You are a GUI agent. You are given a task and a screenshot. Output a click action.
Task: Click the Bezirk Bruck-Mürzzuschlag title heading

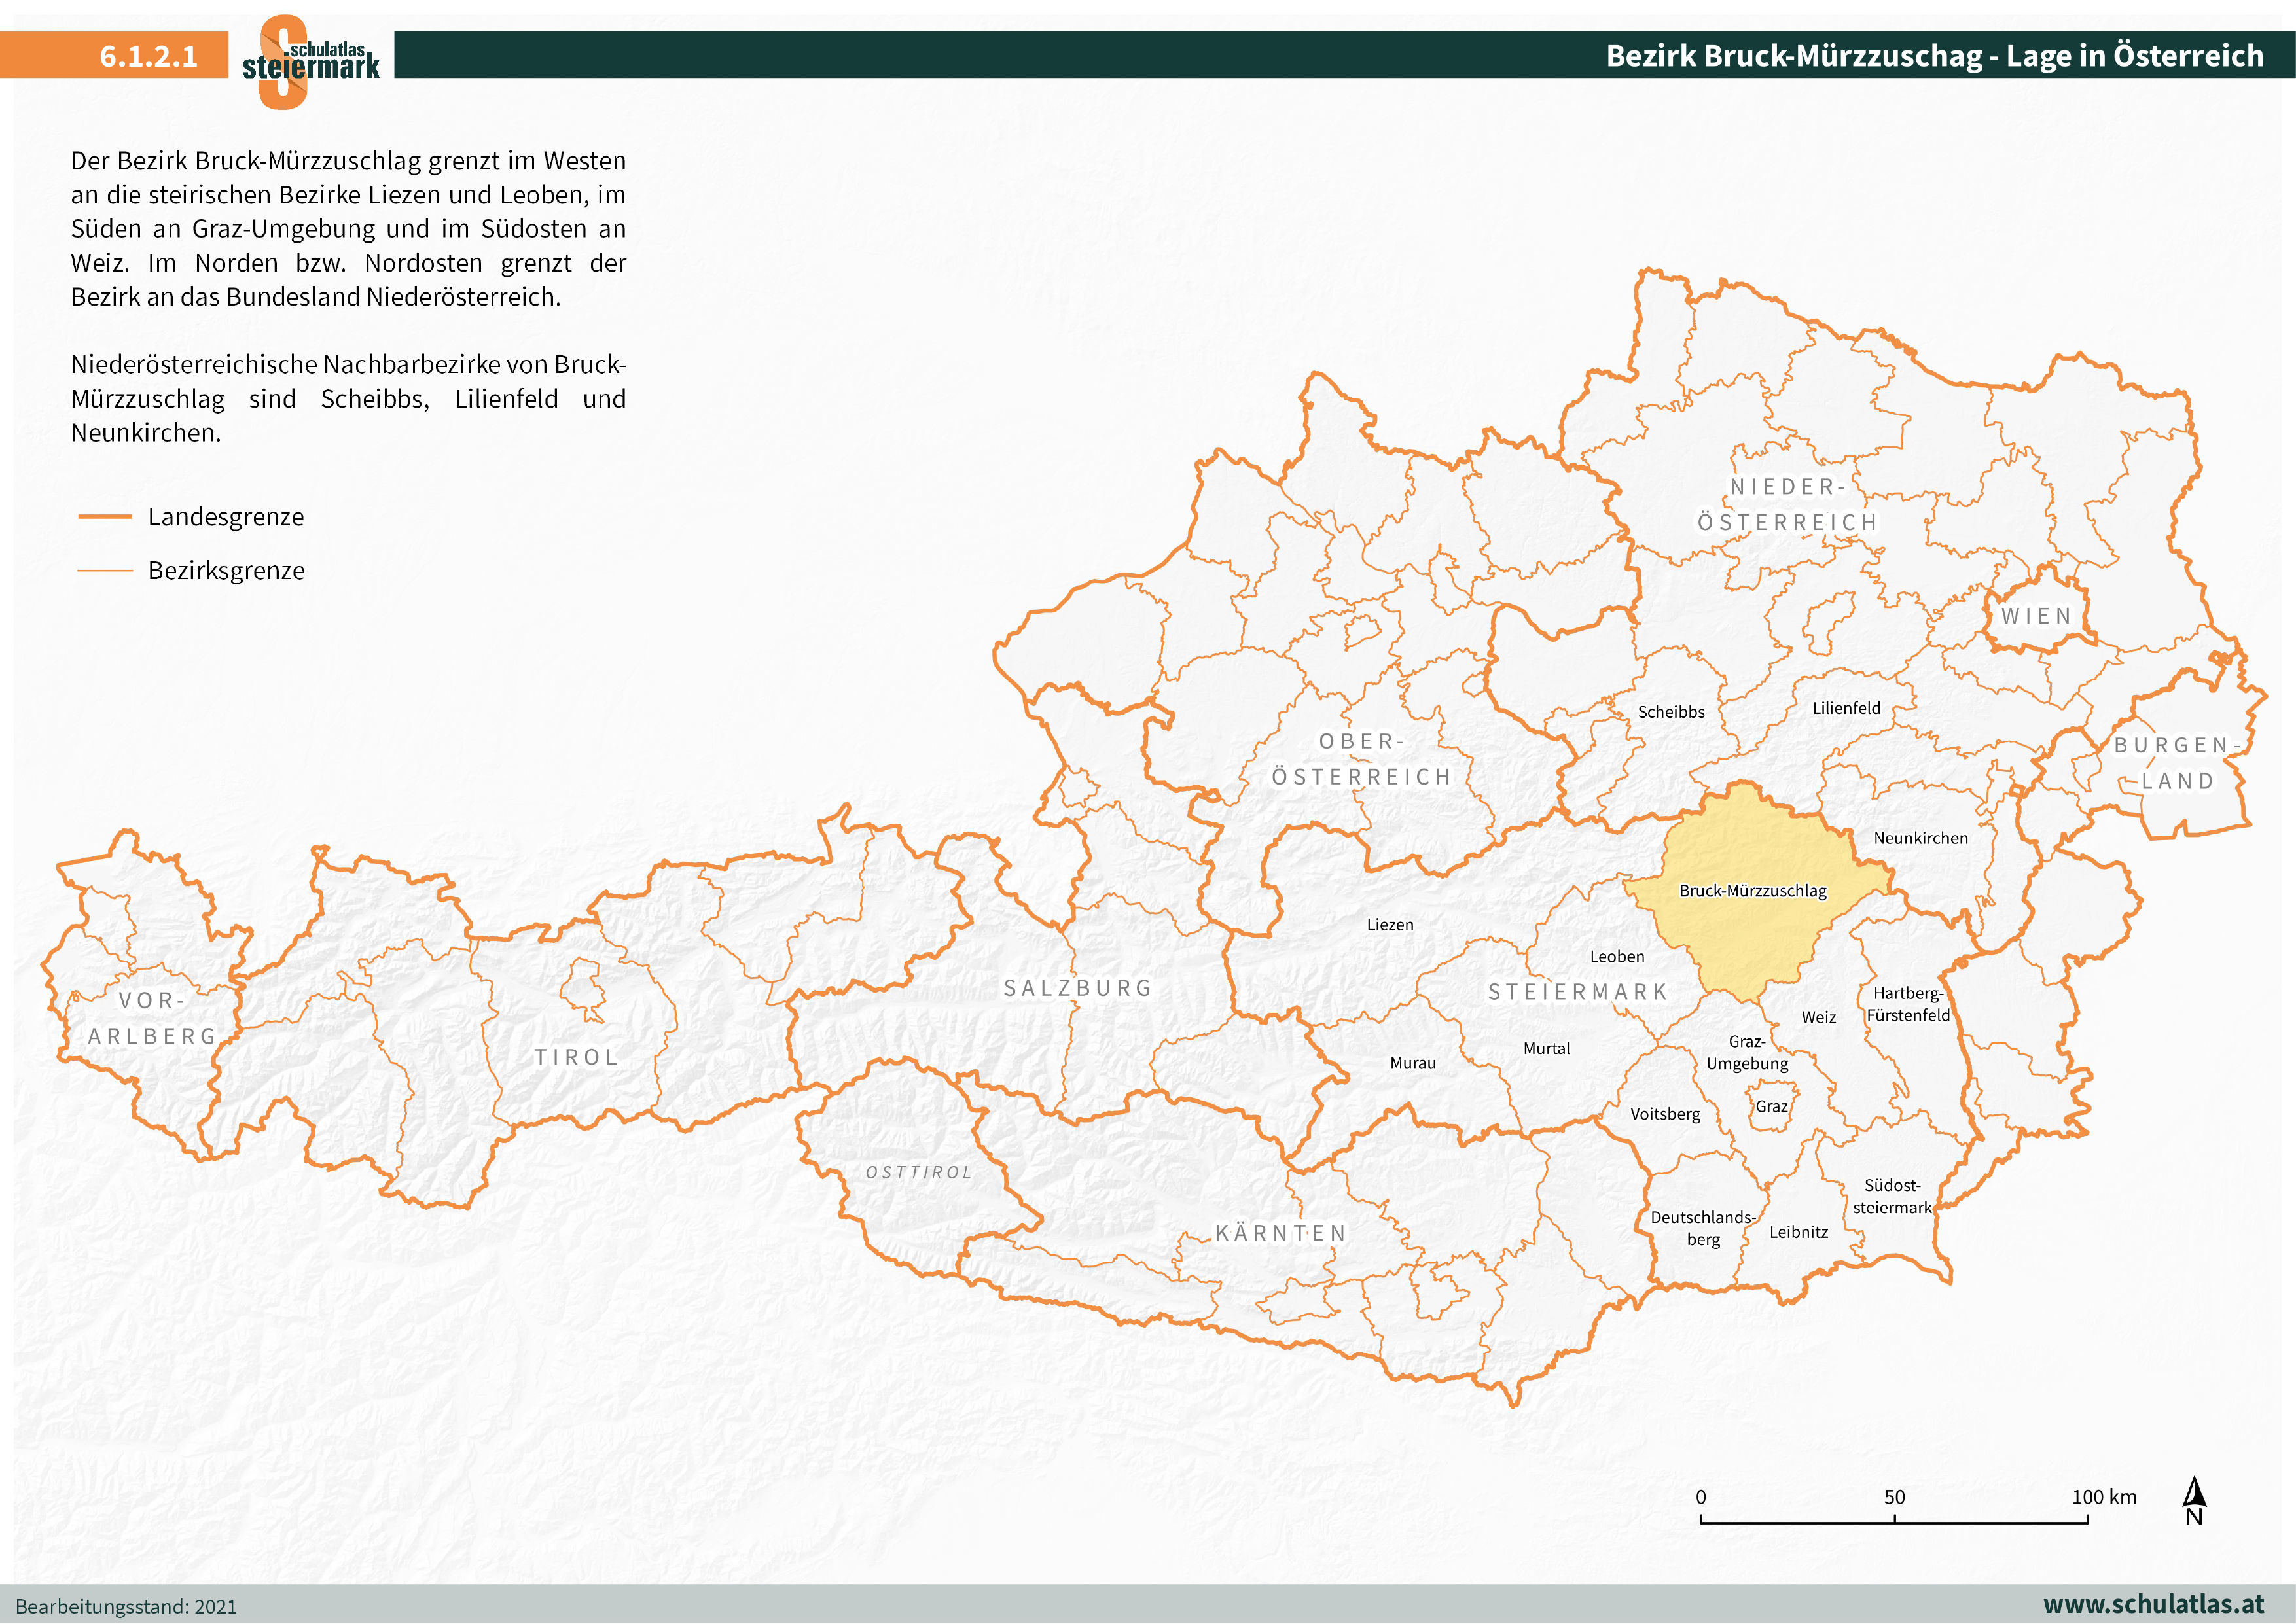[1934, 56]
